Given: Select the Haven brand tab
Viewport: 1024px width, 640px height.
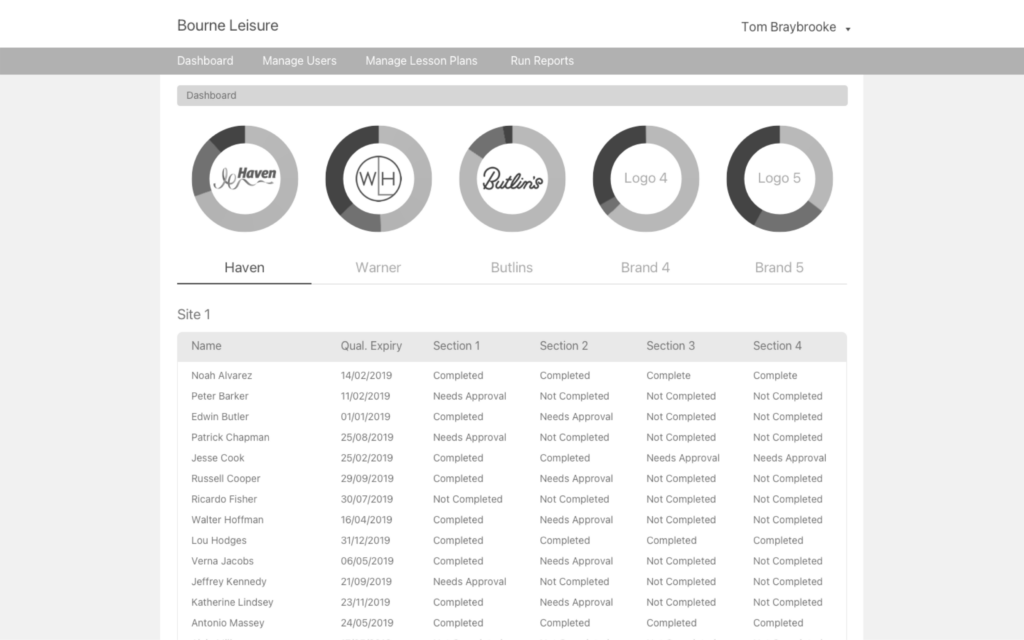Looking at the screenshot, I should click(x=244, y=268).
